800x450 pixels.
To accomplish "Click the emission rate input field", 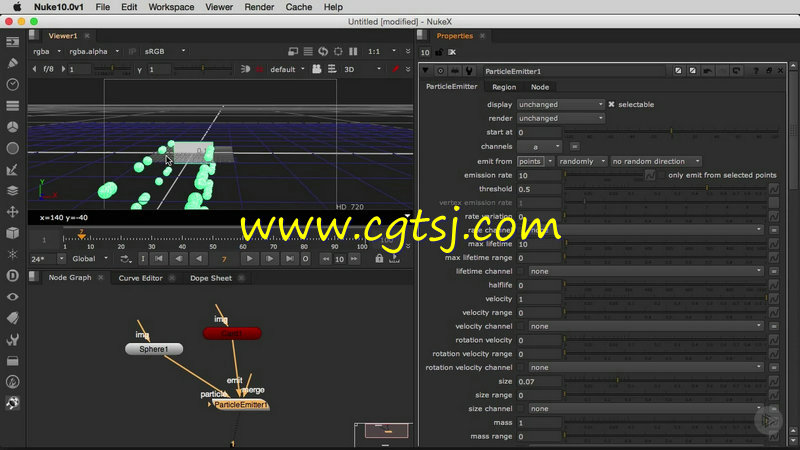I will [x=539, y=175].
